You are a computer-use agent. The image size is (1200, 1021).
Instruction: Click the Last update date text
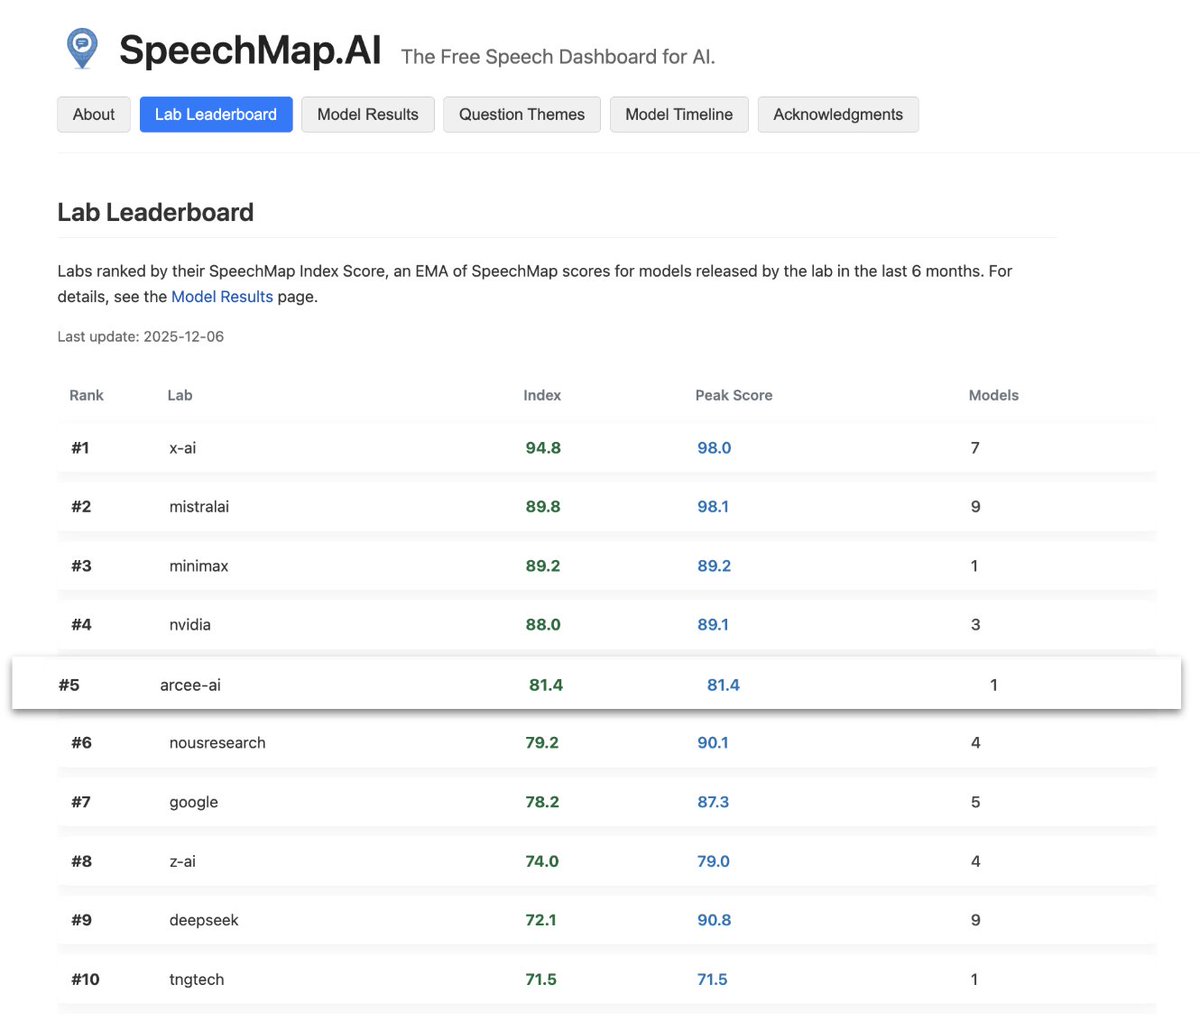pos(141,336)
